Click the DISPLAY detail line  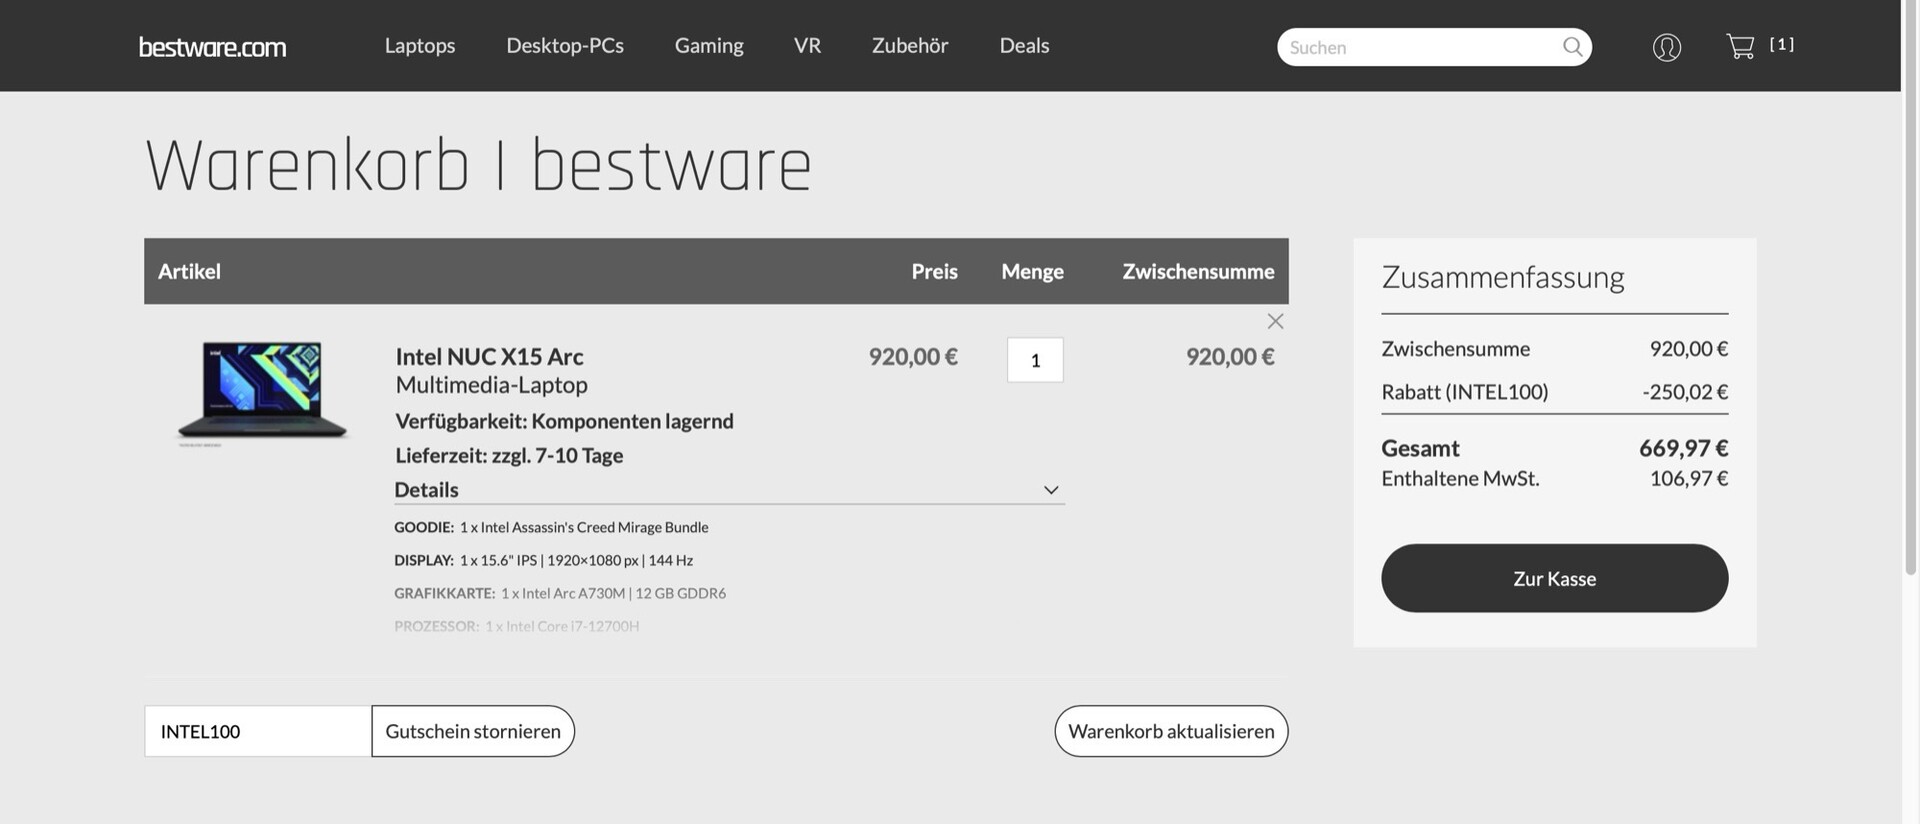(x=543, y=560)
